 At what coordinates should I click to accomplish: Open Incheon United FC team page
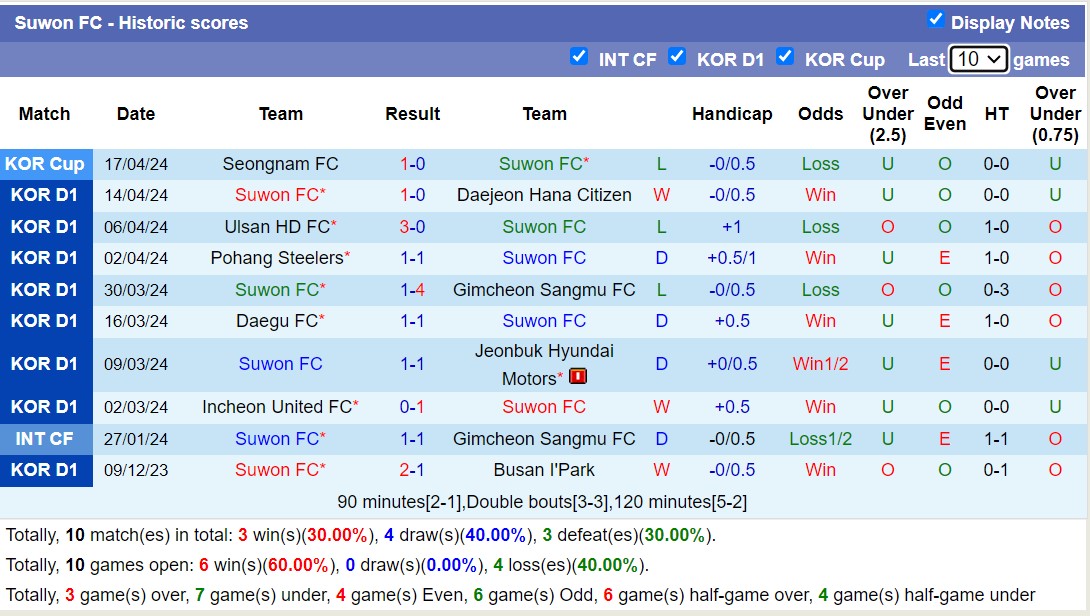275,407
